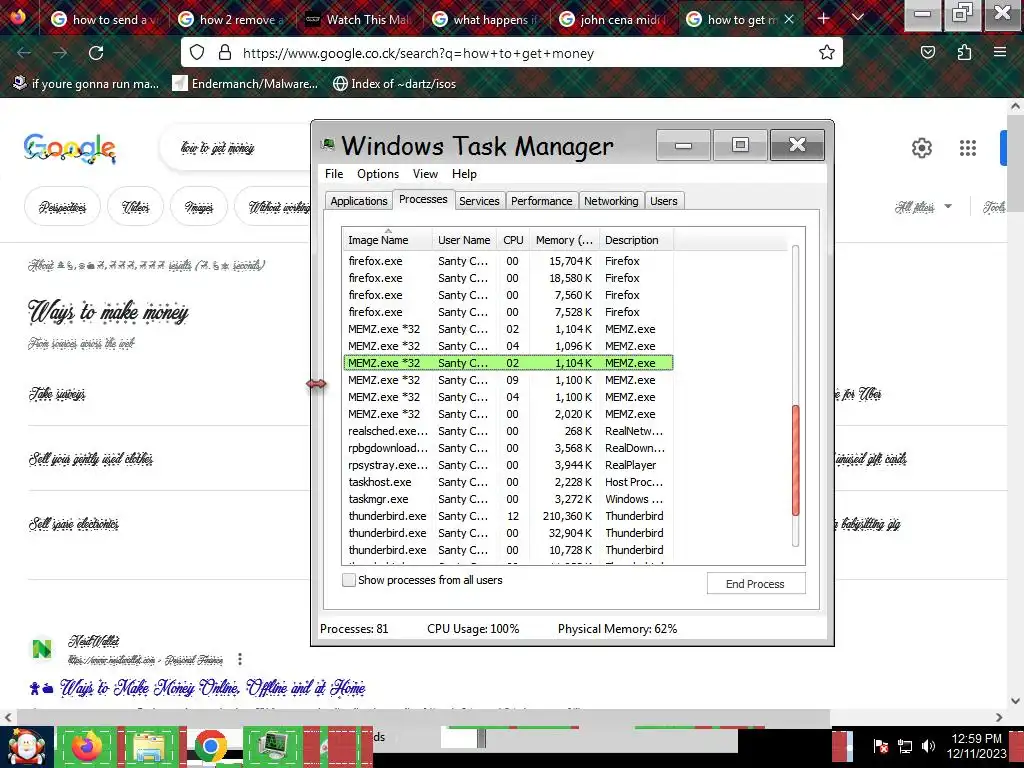1024x768 pixels.
Task: Open the network tray icon
Action: tap(904, 746)
